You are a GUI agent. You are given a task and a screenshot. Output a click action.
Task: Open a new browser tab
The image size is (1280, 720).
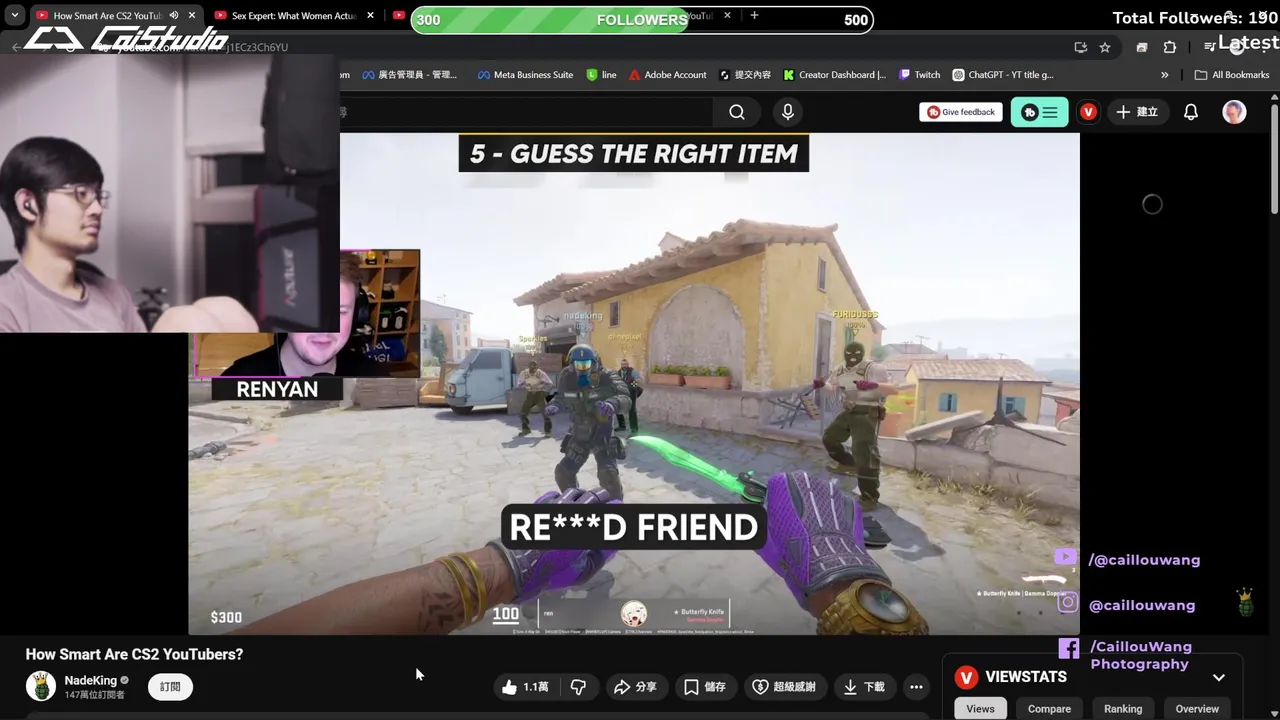pos(754,16)
